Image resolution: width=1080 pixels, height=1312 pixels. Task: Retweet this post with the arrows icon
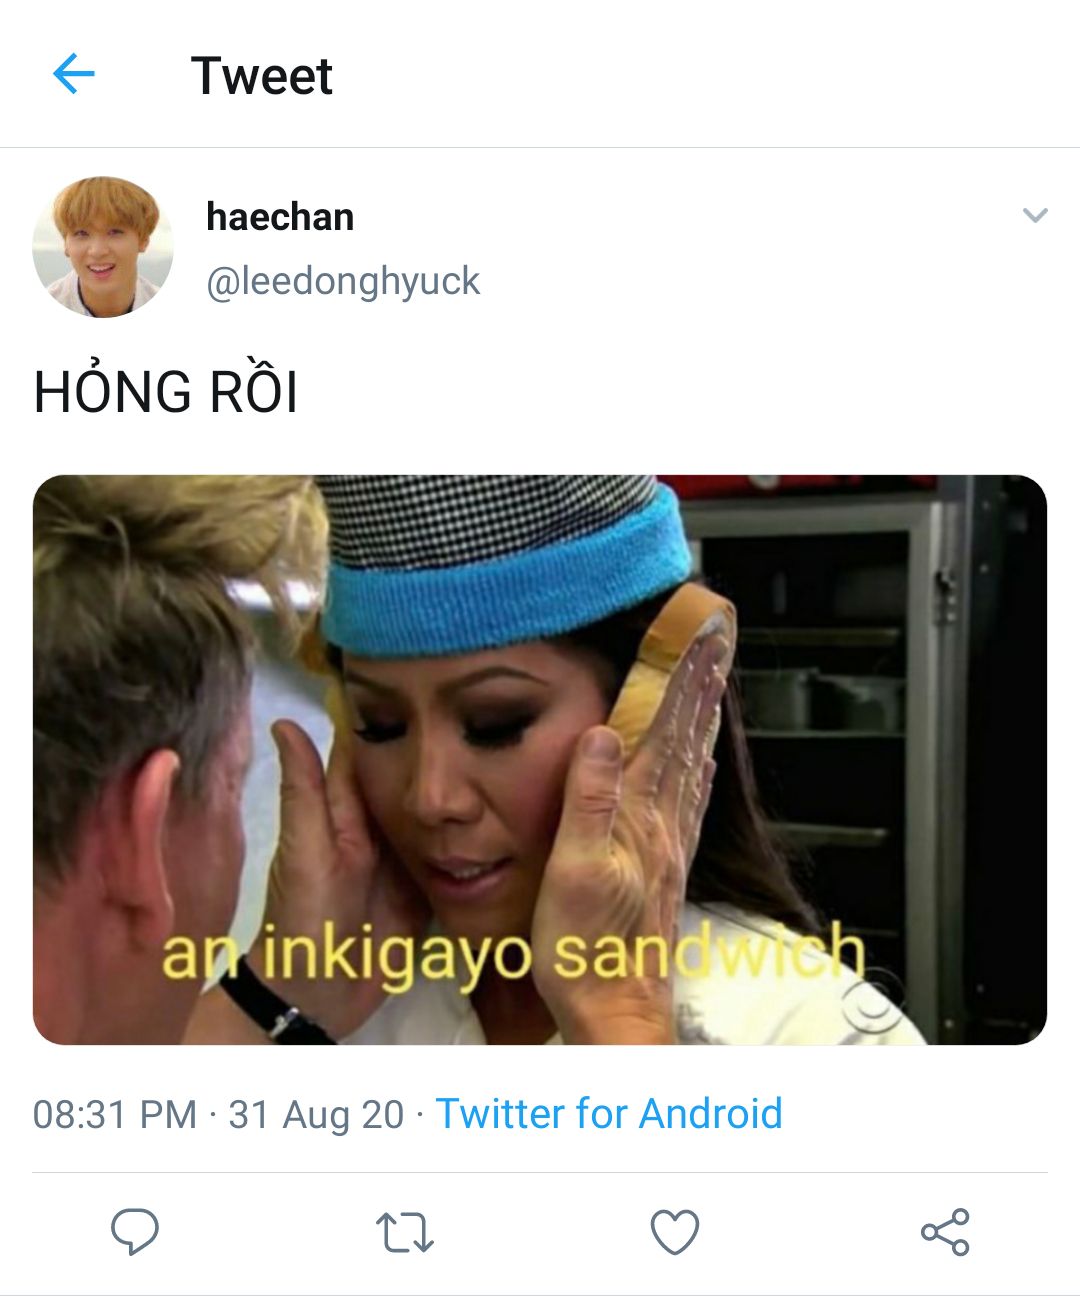pos(404,1232)
